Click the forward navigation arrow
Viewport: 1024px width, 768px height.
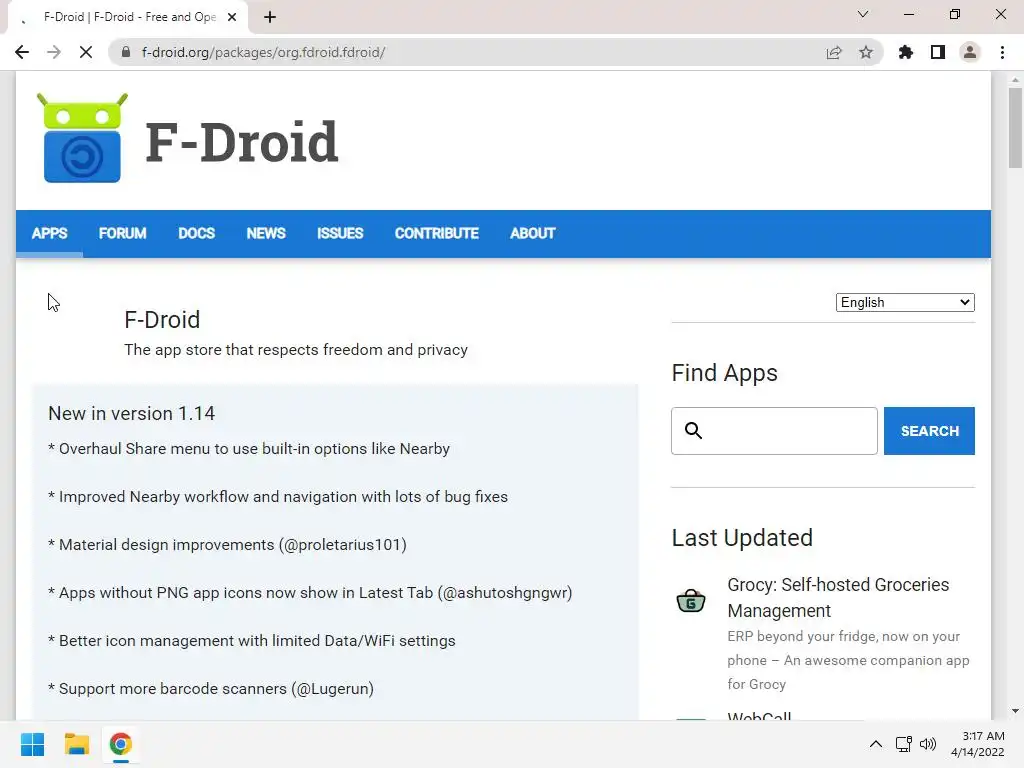(x=54, y=52)
